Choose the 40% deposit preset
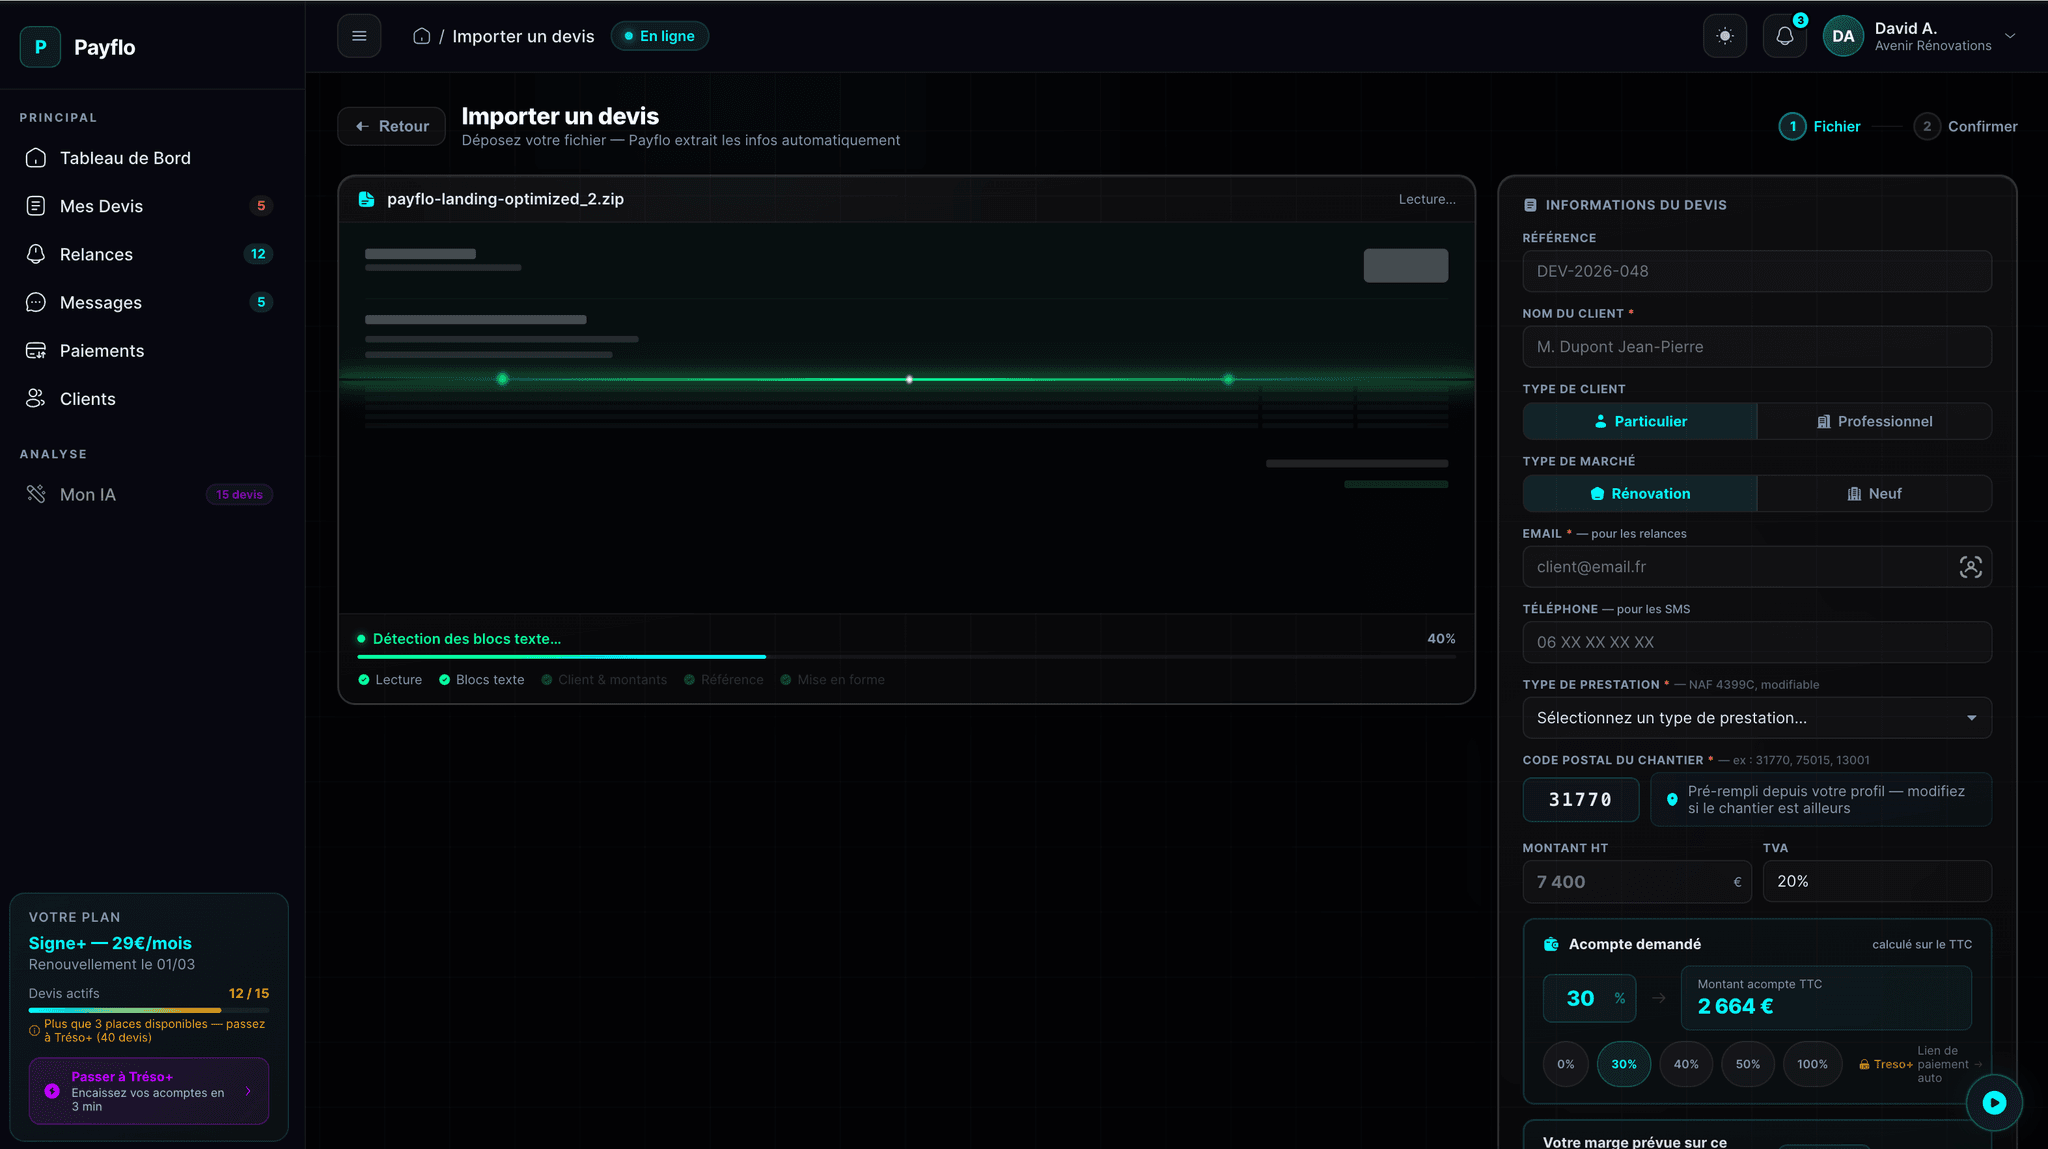The height and width of the screenshot is (1149, 2048). coord(1686,1064)
